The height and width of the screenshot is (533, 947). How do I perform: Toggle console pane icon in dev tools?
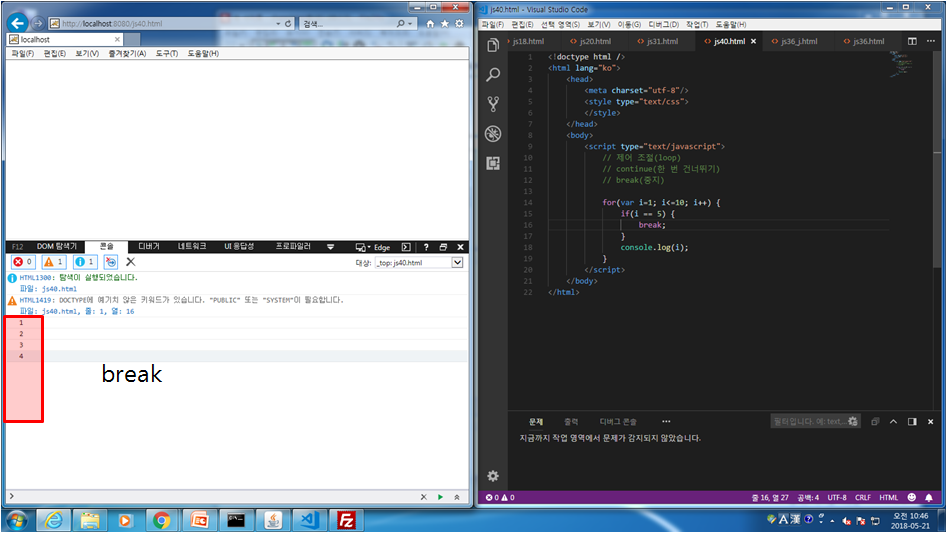point(406,247)
